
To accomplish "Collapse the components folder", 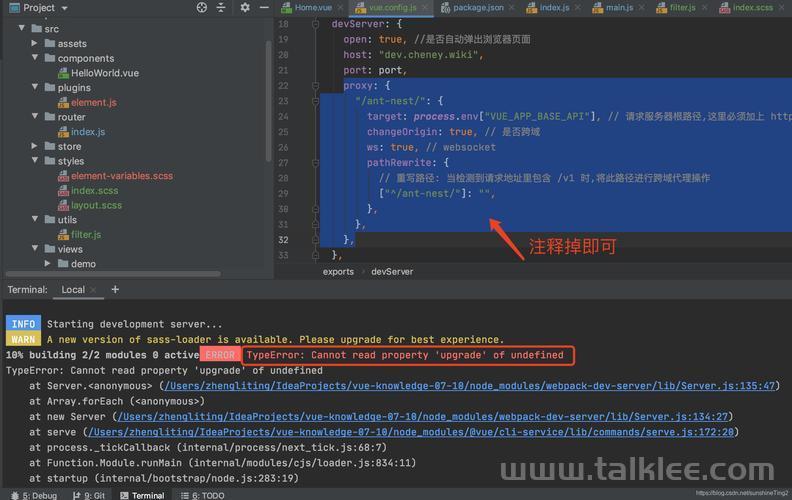I will 35,58.
